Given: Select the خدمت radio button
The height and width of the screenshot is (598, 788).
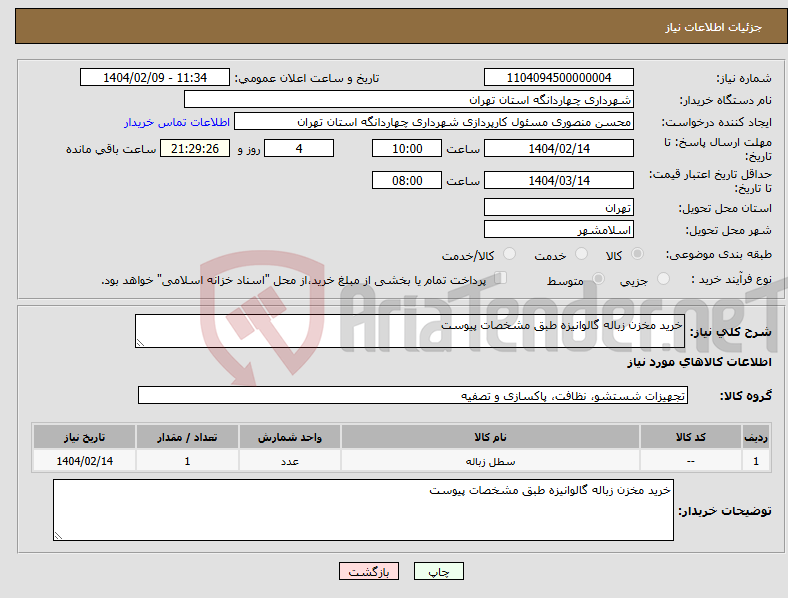Looking at the screenshot, I should tap(581, 254).
